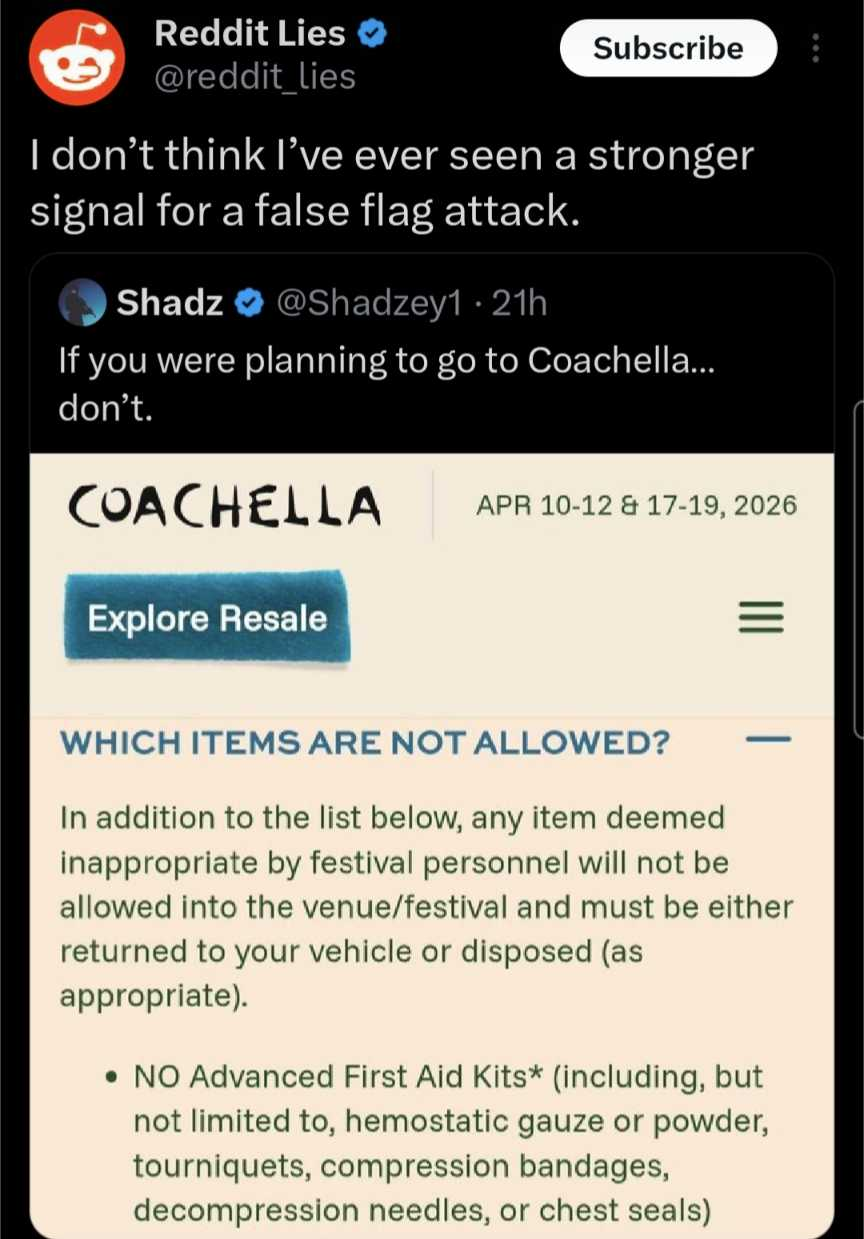Open the @reddit_lies handle link
Screen dimensions: 864x1239
pos(255,76)
